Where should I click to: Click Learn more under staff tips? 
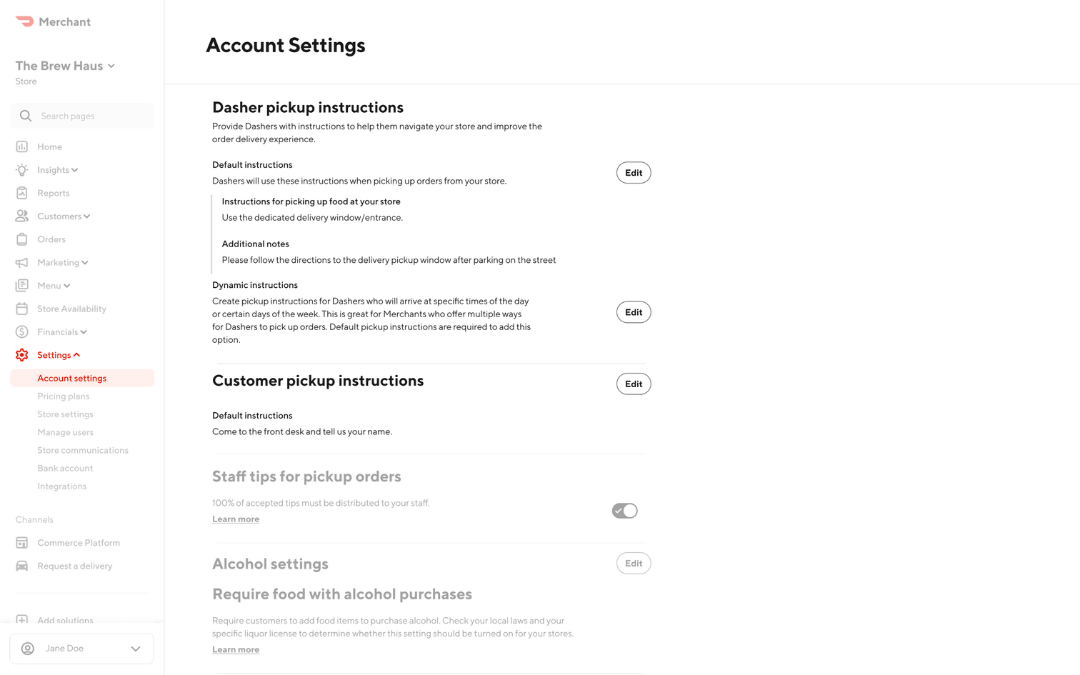click(x=235, y=518)
